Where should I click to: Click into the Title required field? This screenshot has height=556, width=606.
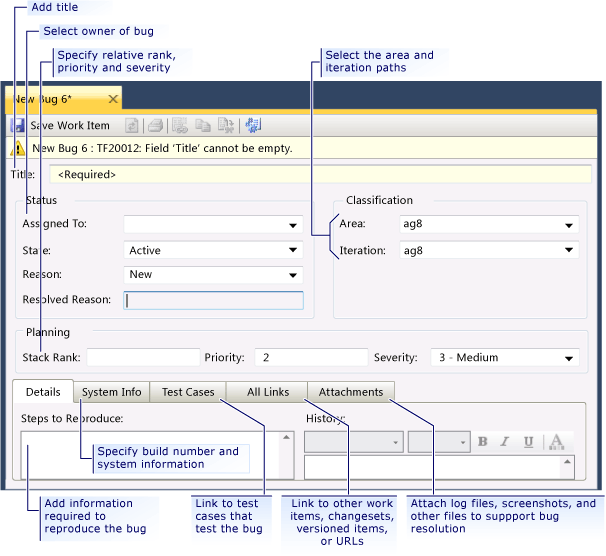(320, 174)
